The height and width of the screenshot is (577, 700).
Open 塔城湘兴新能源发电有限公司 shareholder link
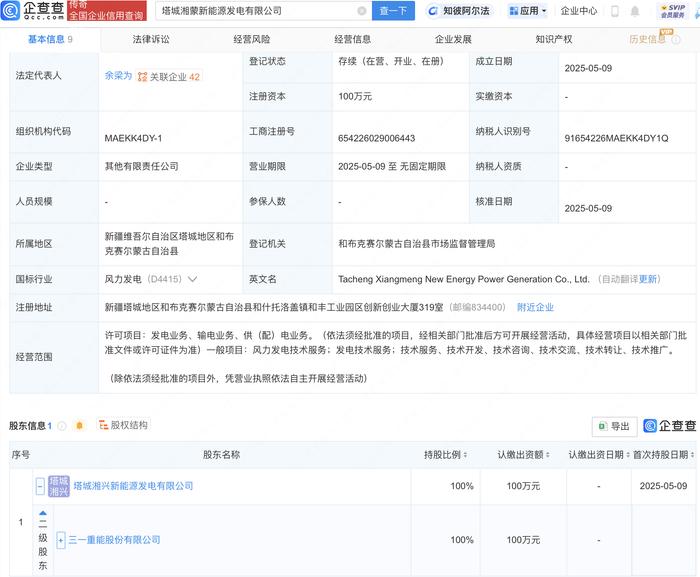pos(133,486)
